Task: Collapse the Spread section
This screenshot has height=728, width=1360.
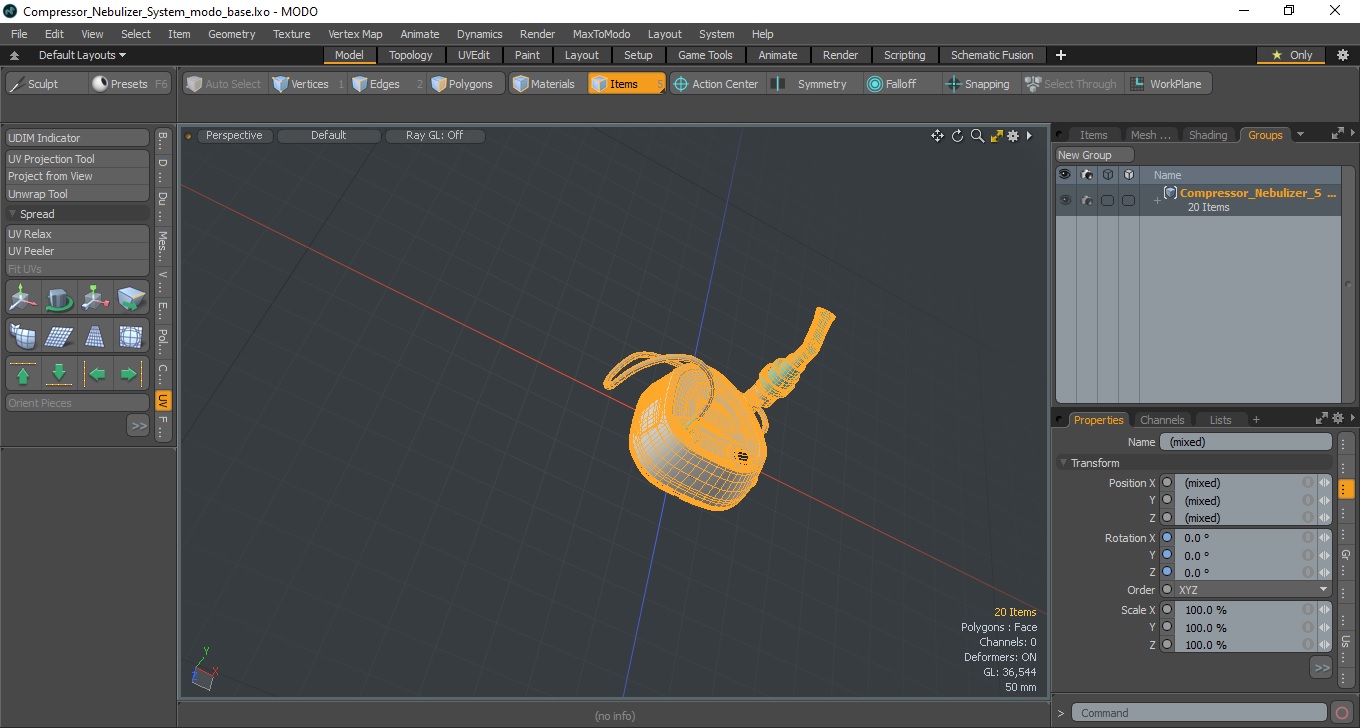Action: pos(13,214)
